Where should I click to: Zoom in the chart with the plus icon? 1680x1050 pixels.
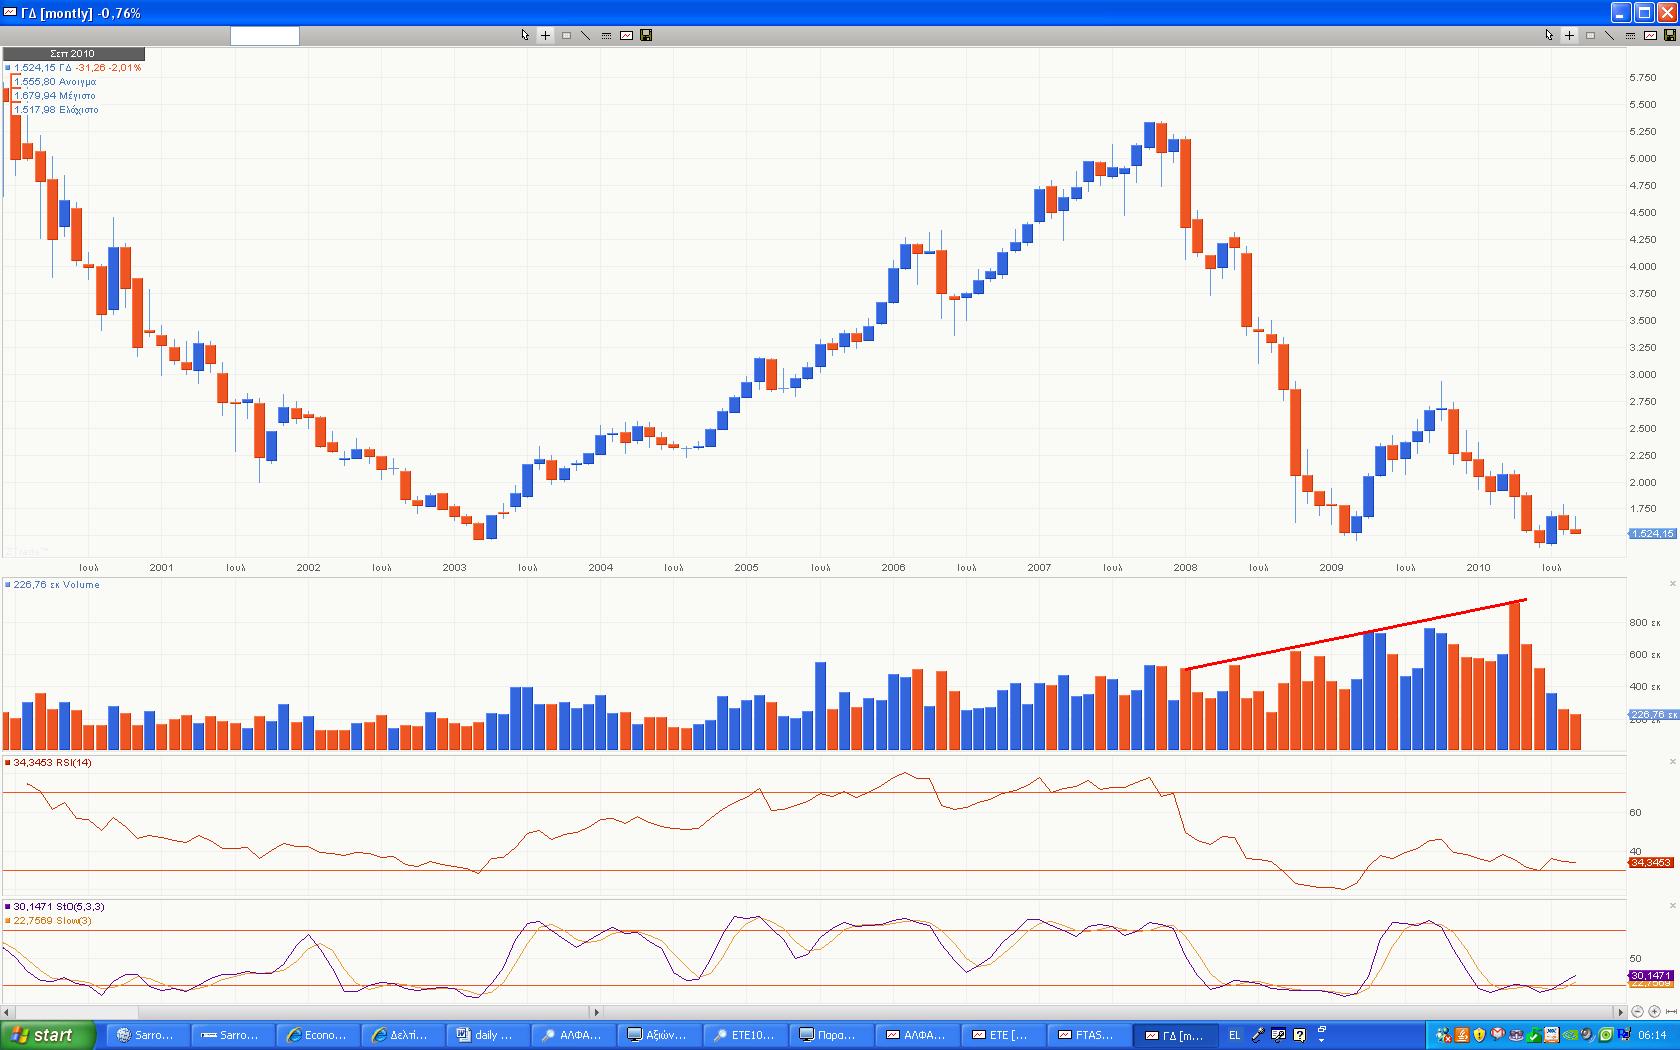tap(1654, 1012)
